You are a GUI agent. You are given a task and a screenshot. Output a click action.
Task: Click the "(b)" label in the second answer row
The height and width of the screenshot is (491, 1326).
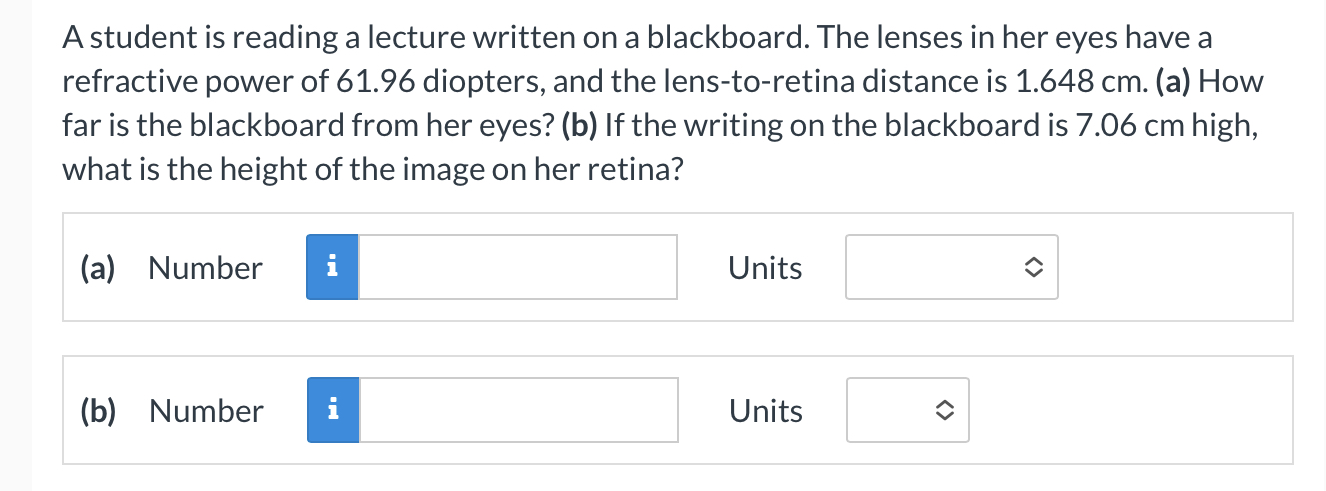98,411
